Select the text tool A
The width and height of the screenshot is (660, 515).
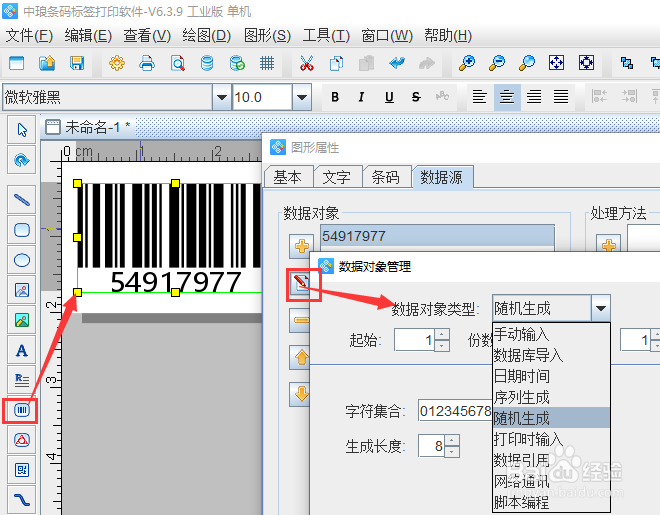click(x=22, y=350)
